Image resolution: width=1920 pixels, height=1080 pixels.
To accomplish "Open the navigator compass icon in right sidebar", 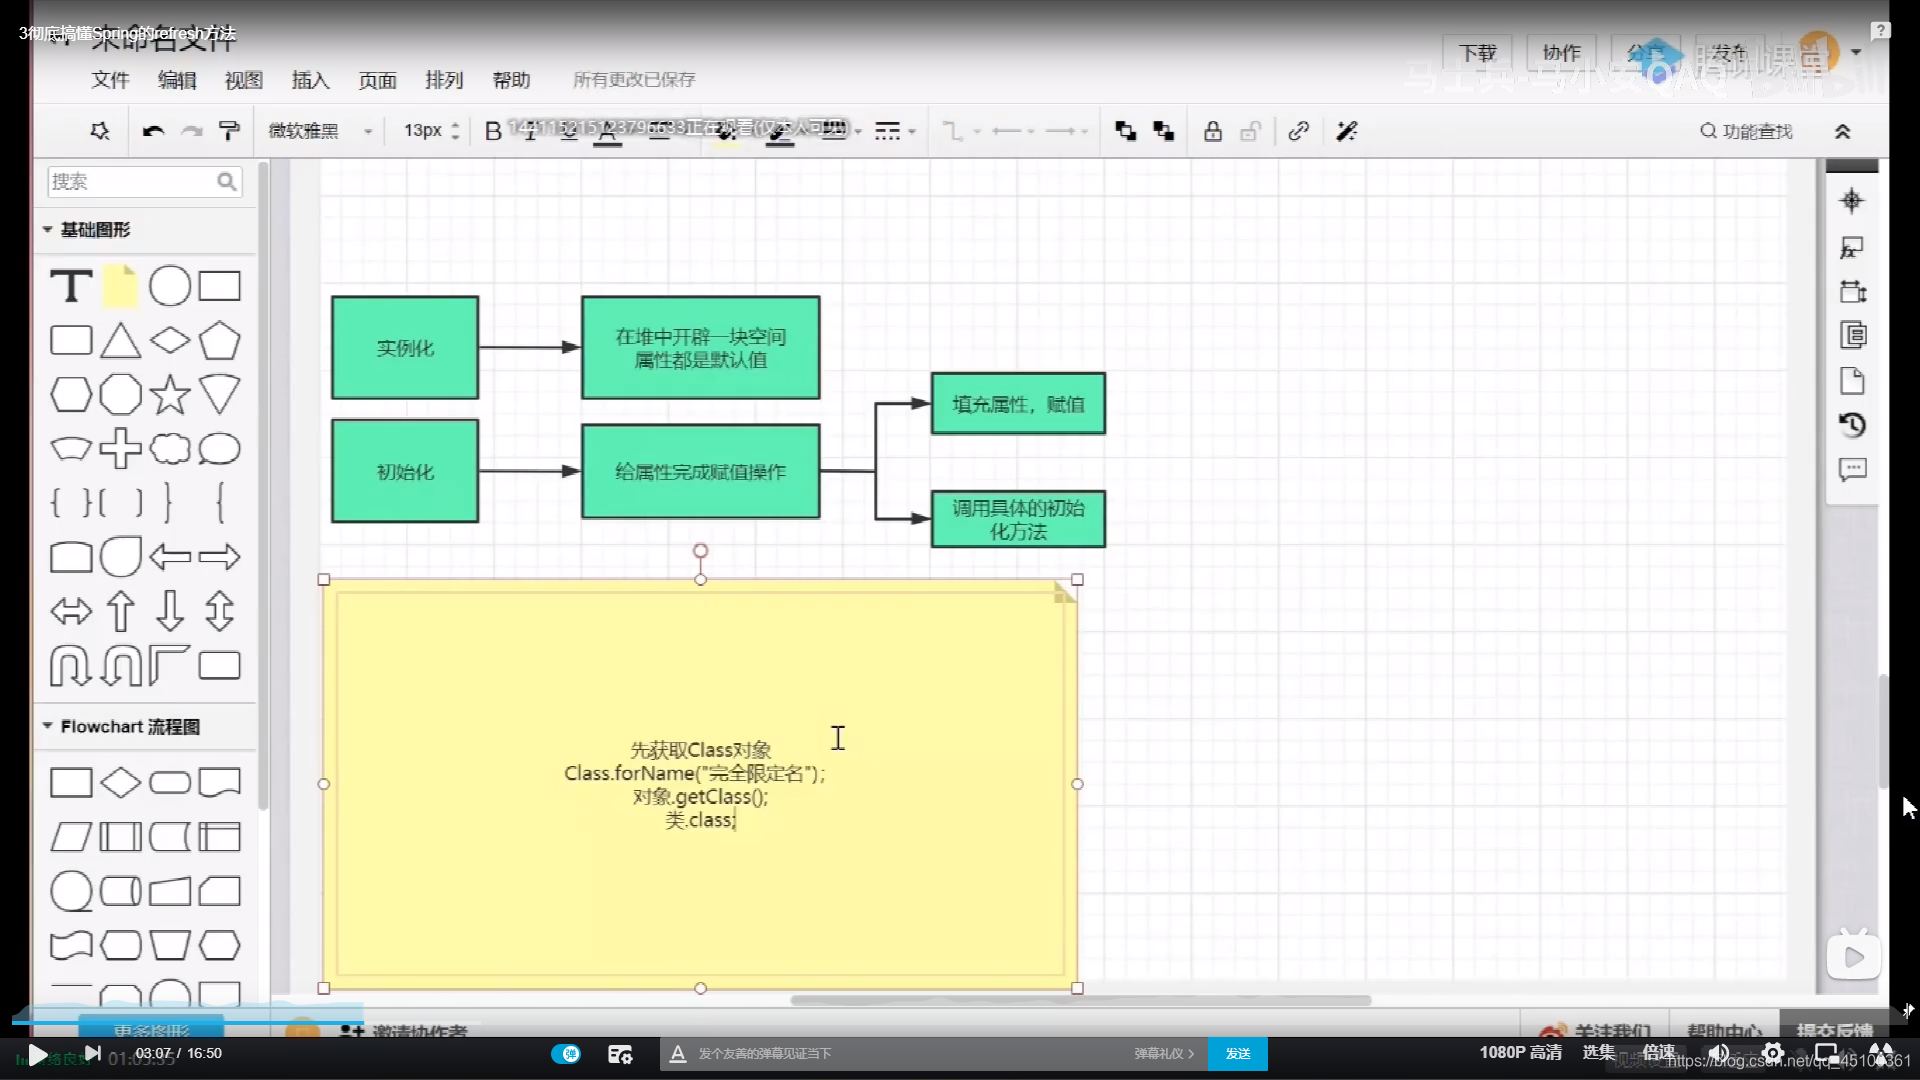I will pos(1852,201).
